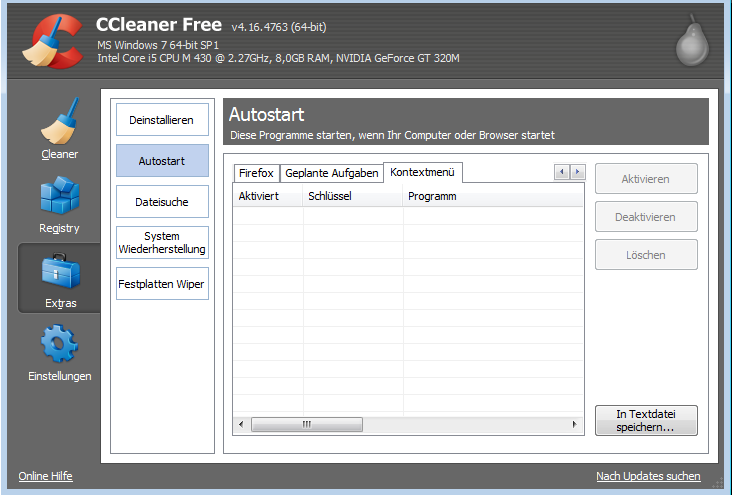732x495 pixels.
Task: Click version text v4.16.4763 (64-bit)
Action: 279,27
